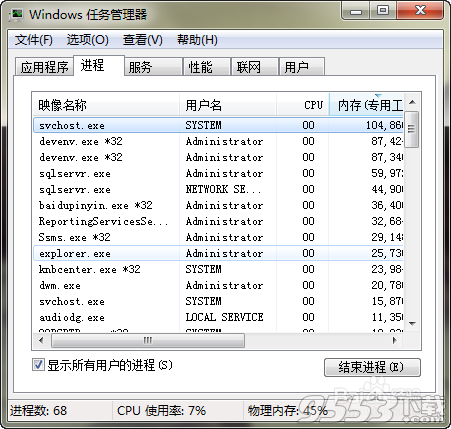The height and width of the screenshot is (429, 451).
Task: Open the 性能 tab
Action: [x=207, y=67]
